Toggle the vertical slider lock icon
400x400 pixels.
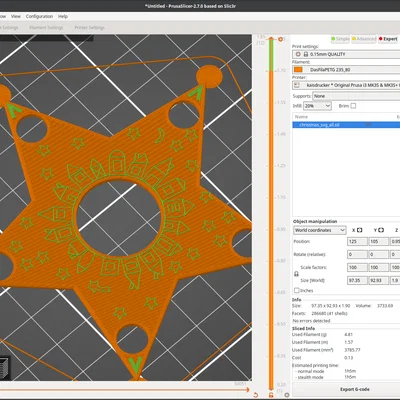coord(271,395)
